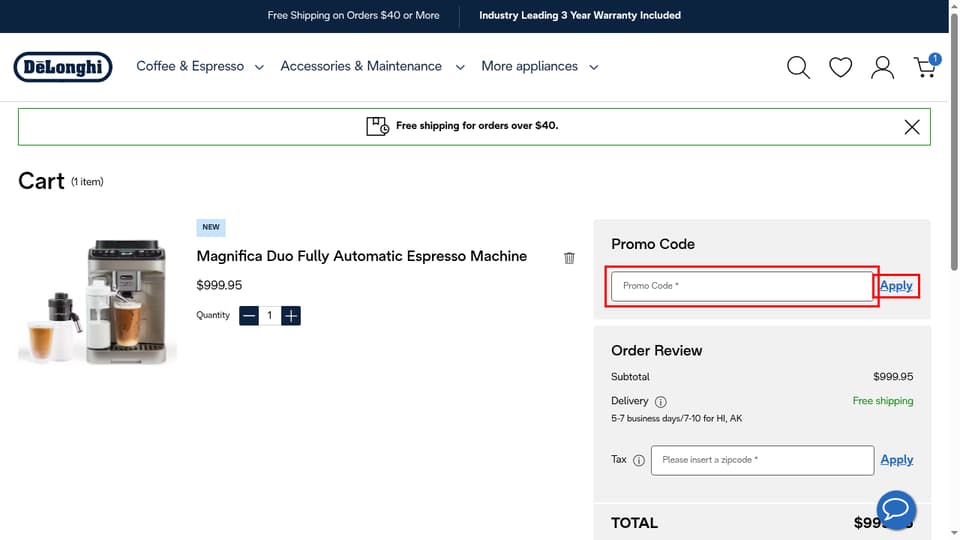Click the green 'Free shipping' text
Viewport: 960px width, 540px height.
pos(883,401)
